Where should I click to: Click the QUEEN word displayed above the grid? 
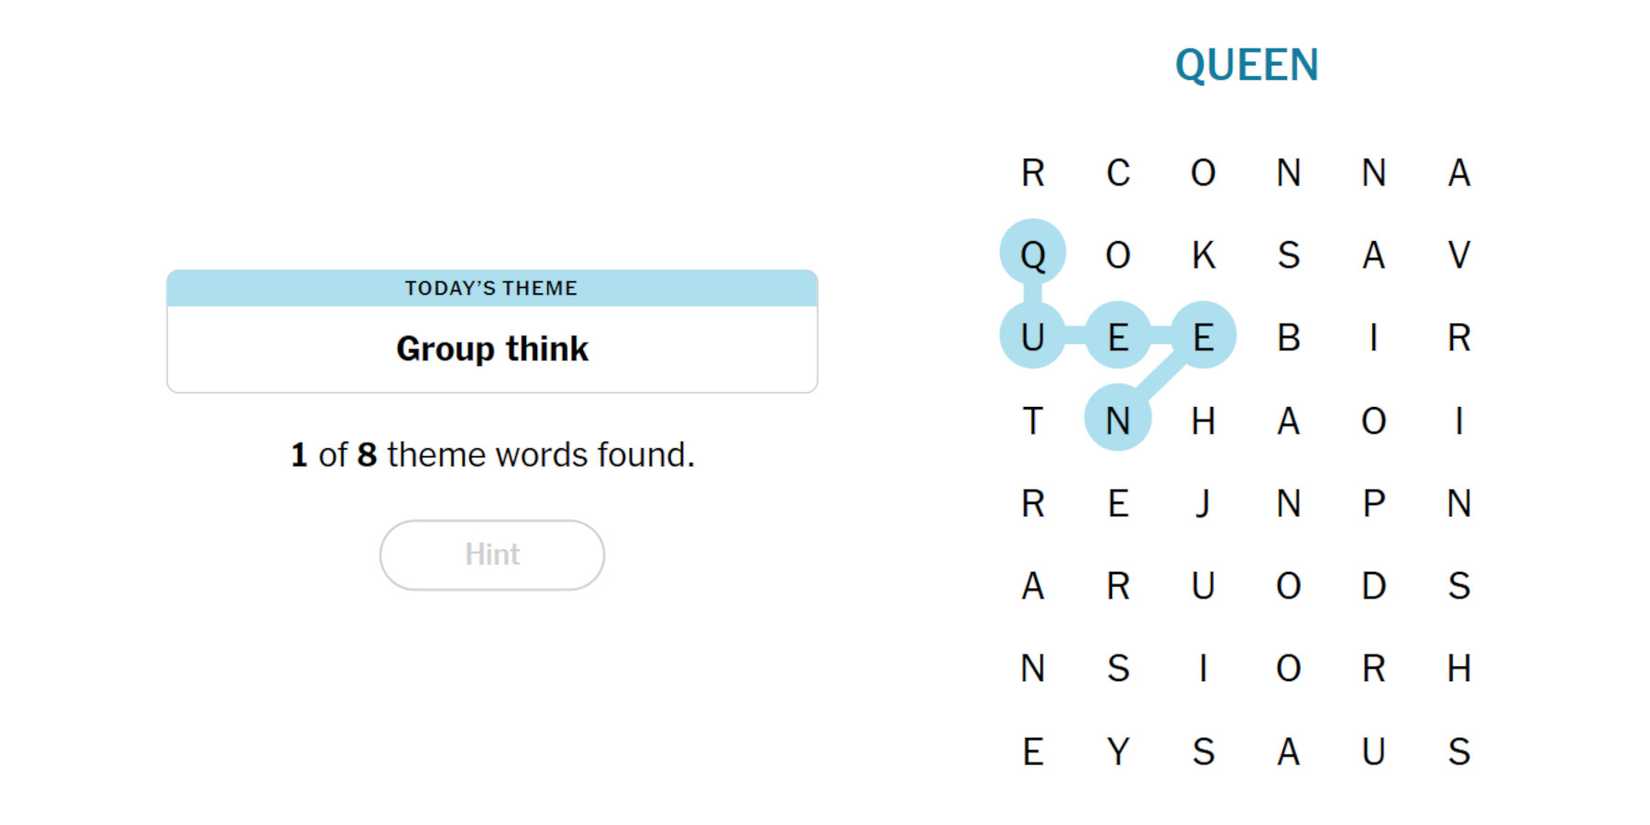click(1246, 66)
